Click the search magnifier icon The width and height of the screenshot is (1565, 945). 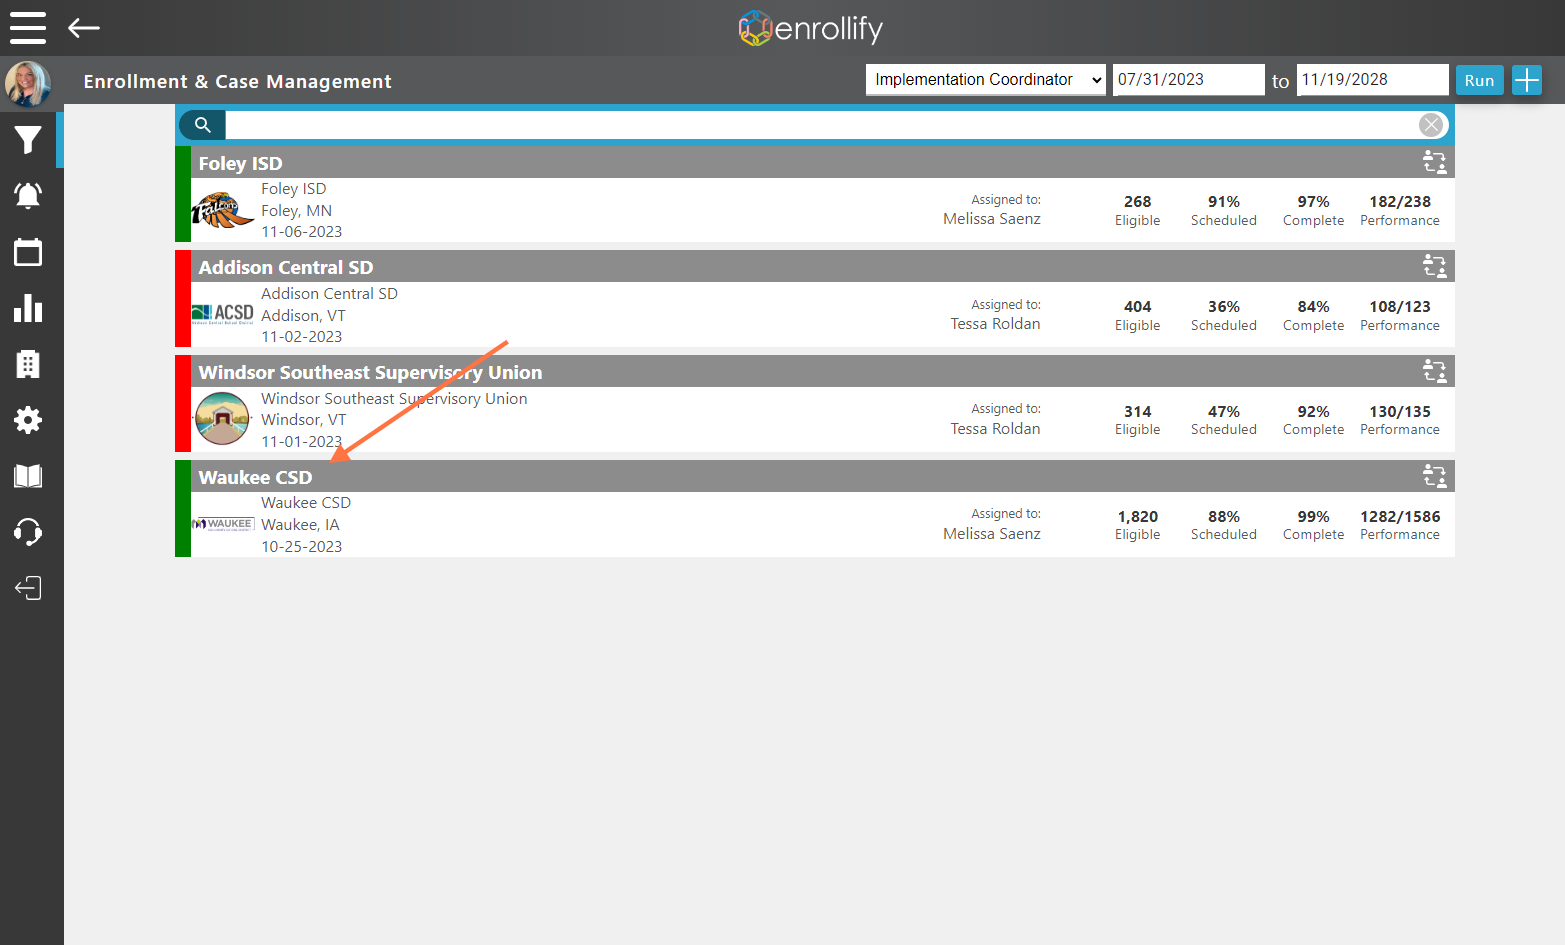click(202, 125)
